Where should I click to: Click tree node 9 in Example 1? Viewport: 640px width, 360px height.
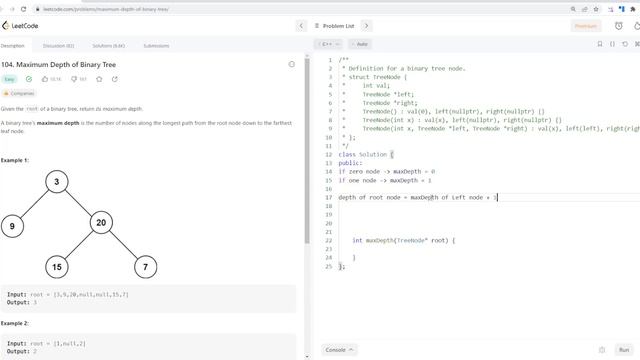pyautogui.click(x=12, y=226)
